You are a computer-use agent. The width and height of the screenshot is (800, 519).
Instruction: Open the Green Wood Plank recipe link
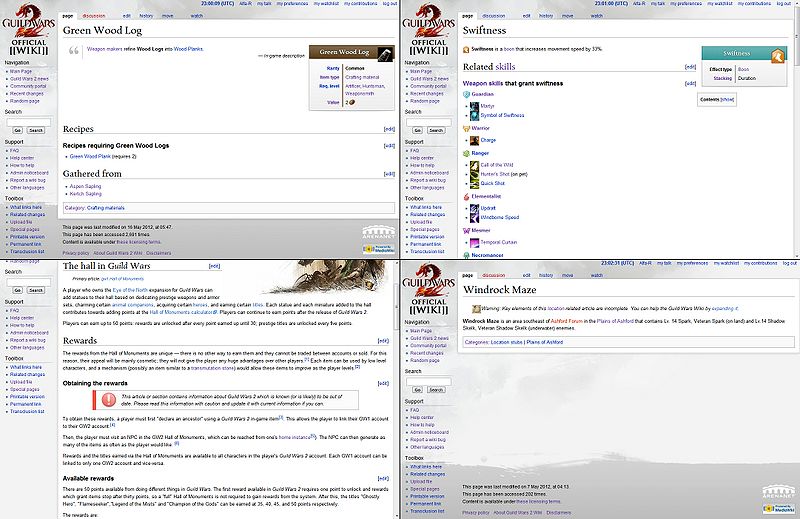point(90,157)
